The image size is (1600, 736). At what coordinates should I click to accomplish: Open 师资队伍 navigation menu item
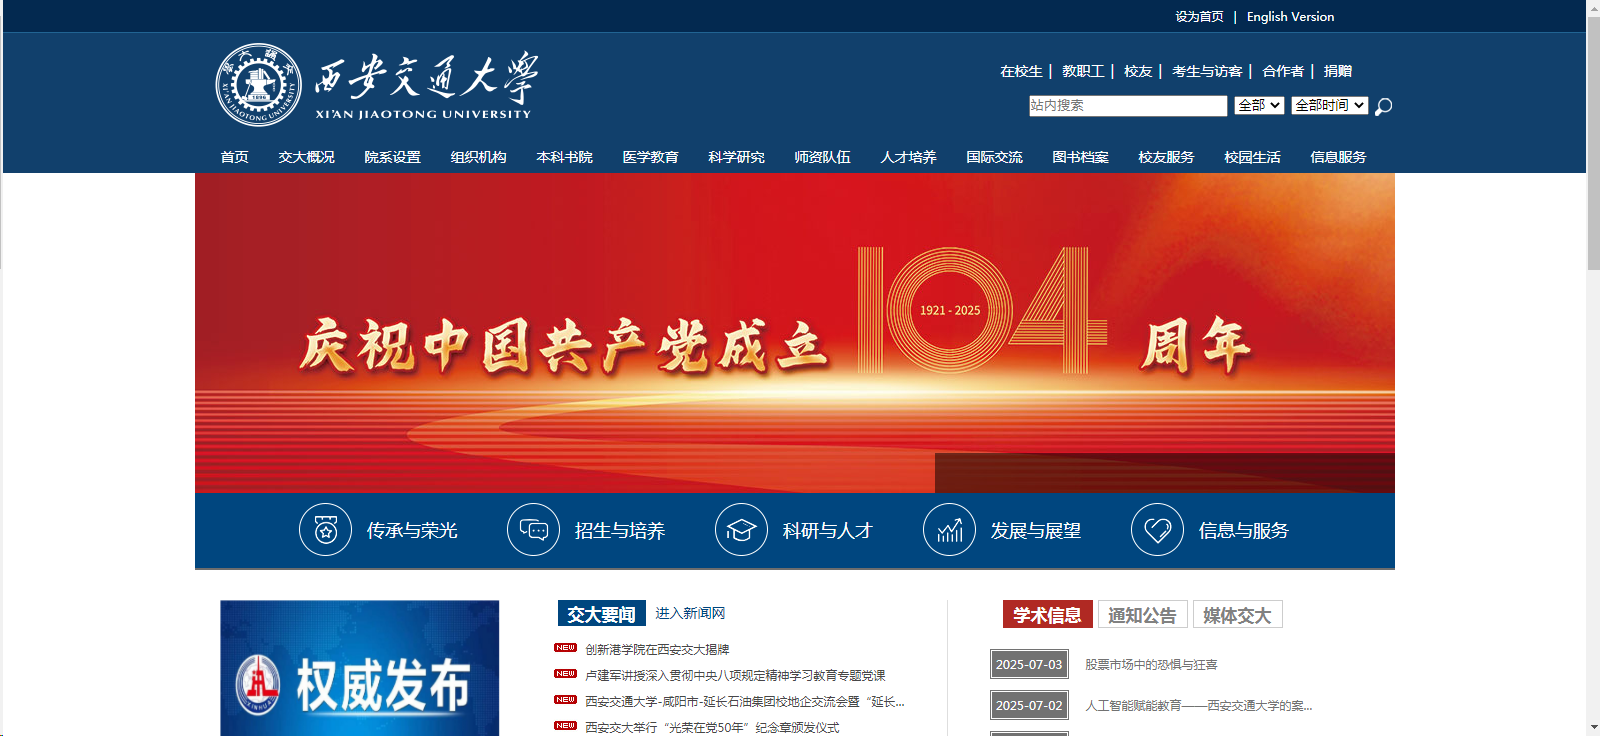823,157
